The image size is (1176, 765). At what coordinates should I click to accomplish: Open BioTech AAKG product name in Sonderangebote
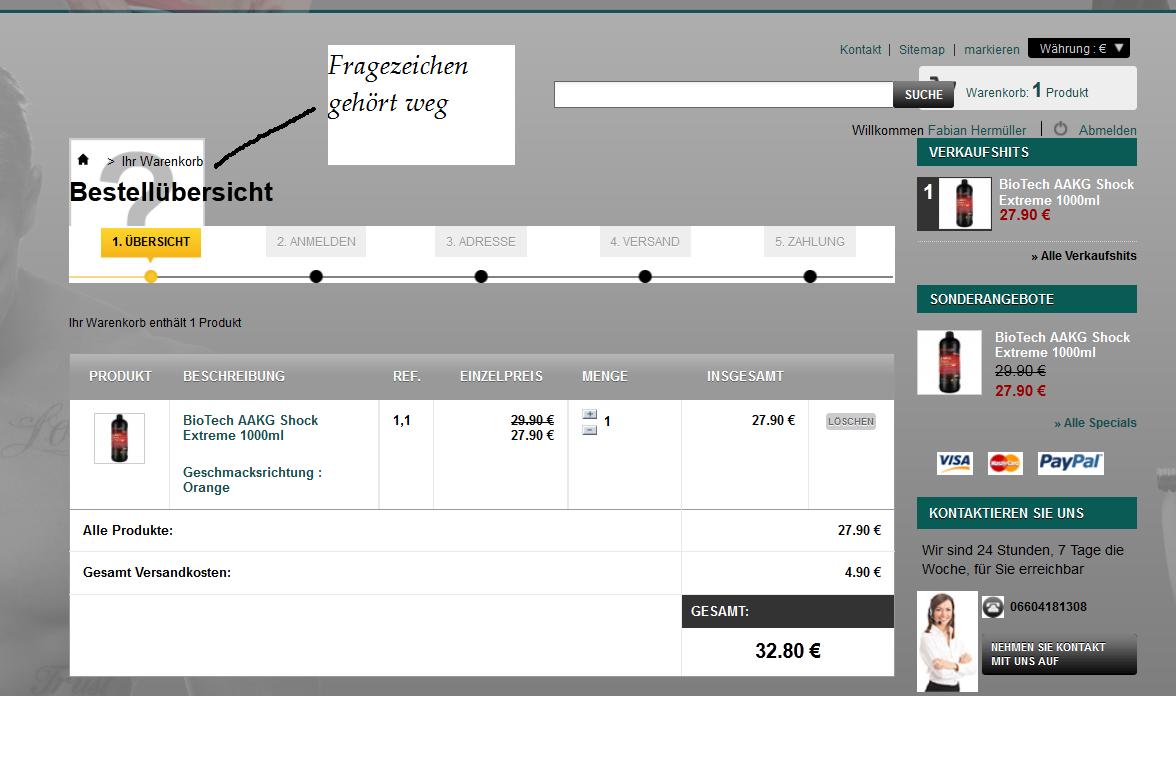1062,345
